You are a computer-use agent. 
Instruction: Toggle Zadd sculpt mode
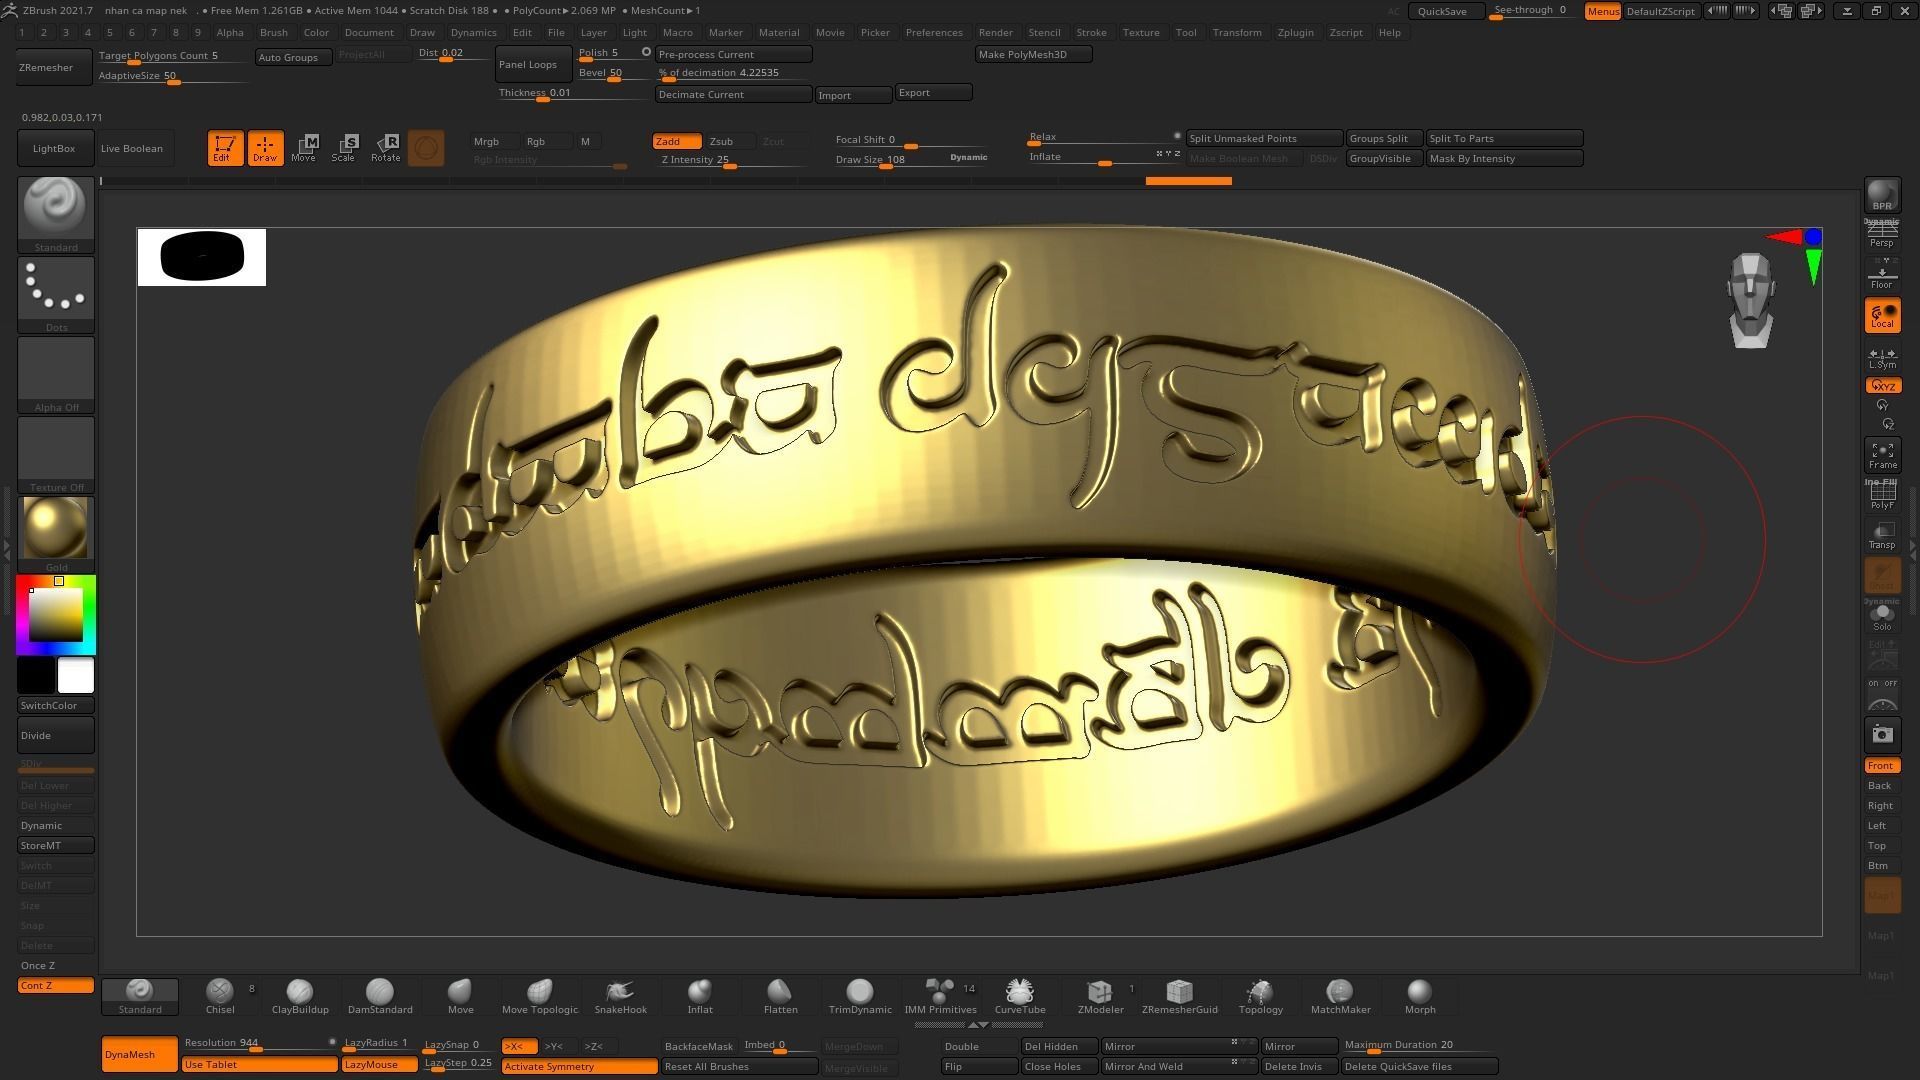tap(676, 141)
